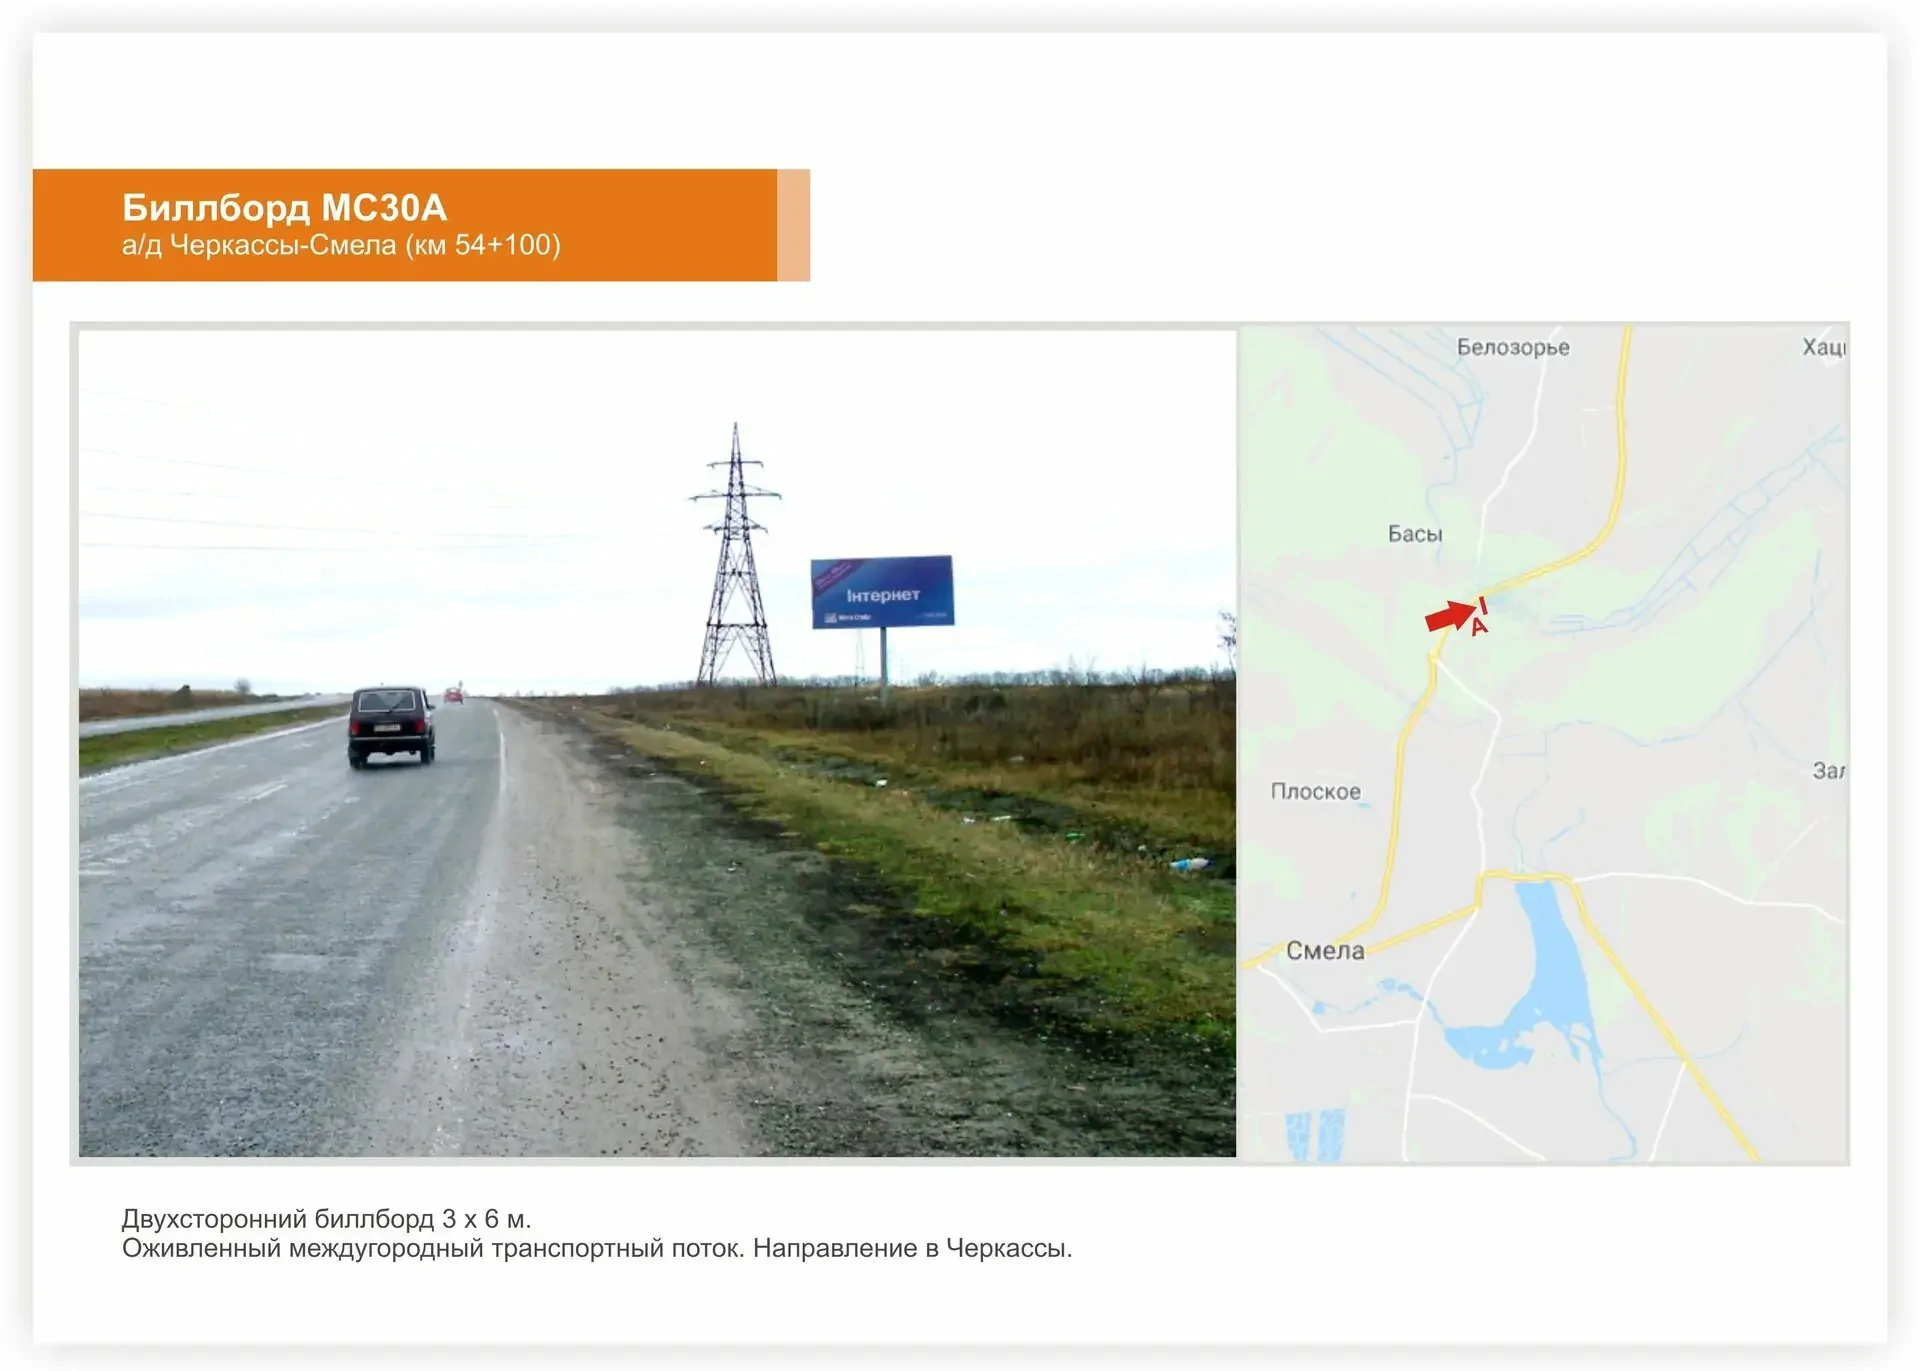The height and width of the screenshot is (1371, 1920).
Task: Click the electricity pylon tower
Action: [736, 555]
